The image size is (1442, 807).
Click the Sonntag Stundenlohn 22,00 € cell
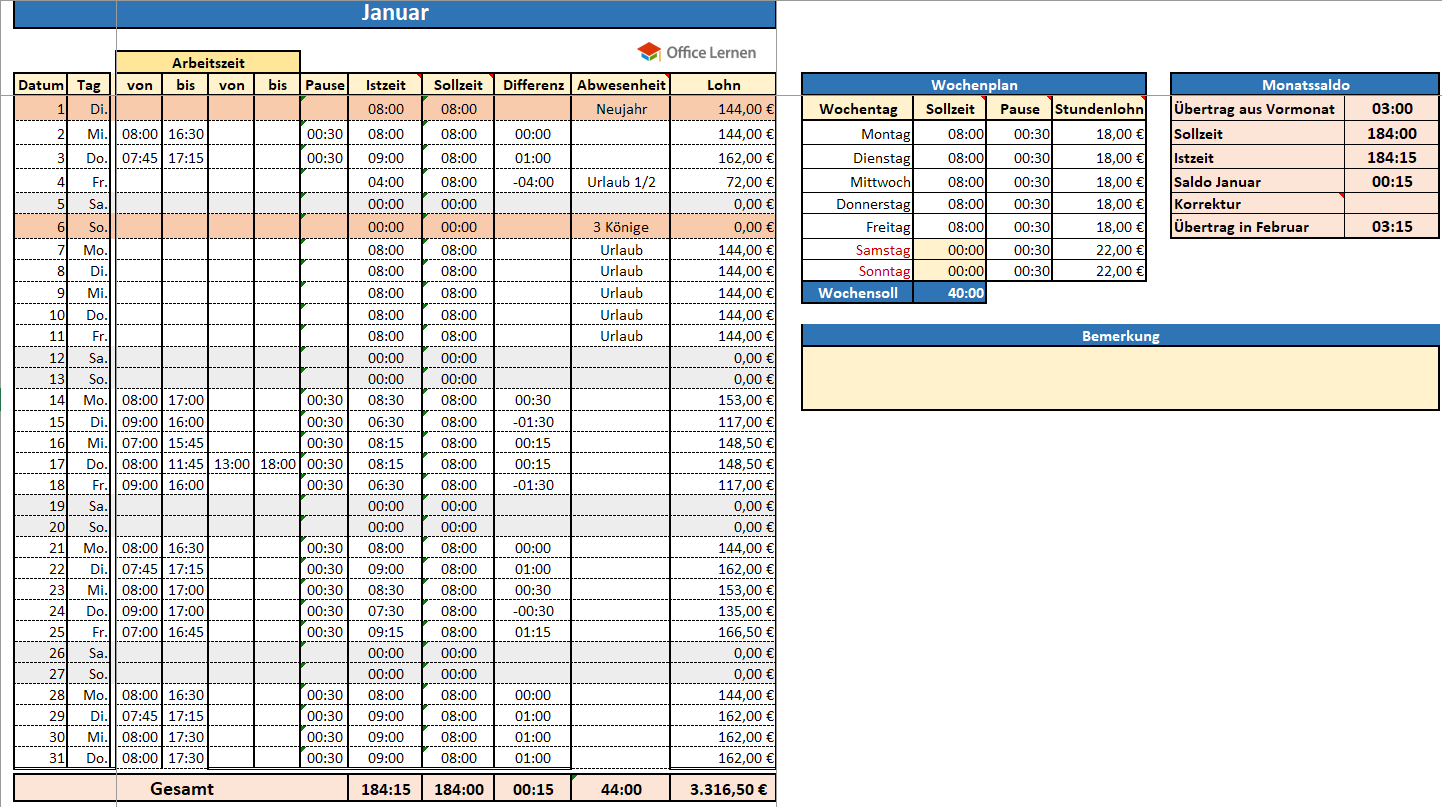(x=1099, y=272)
